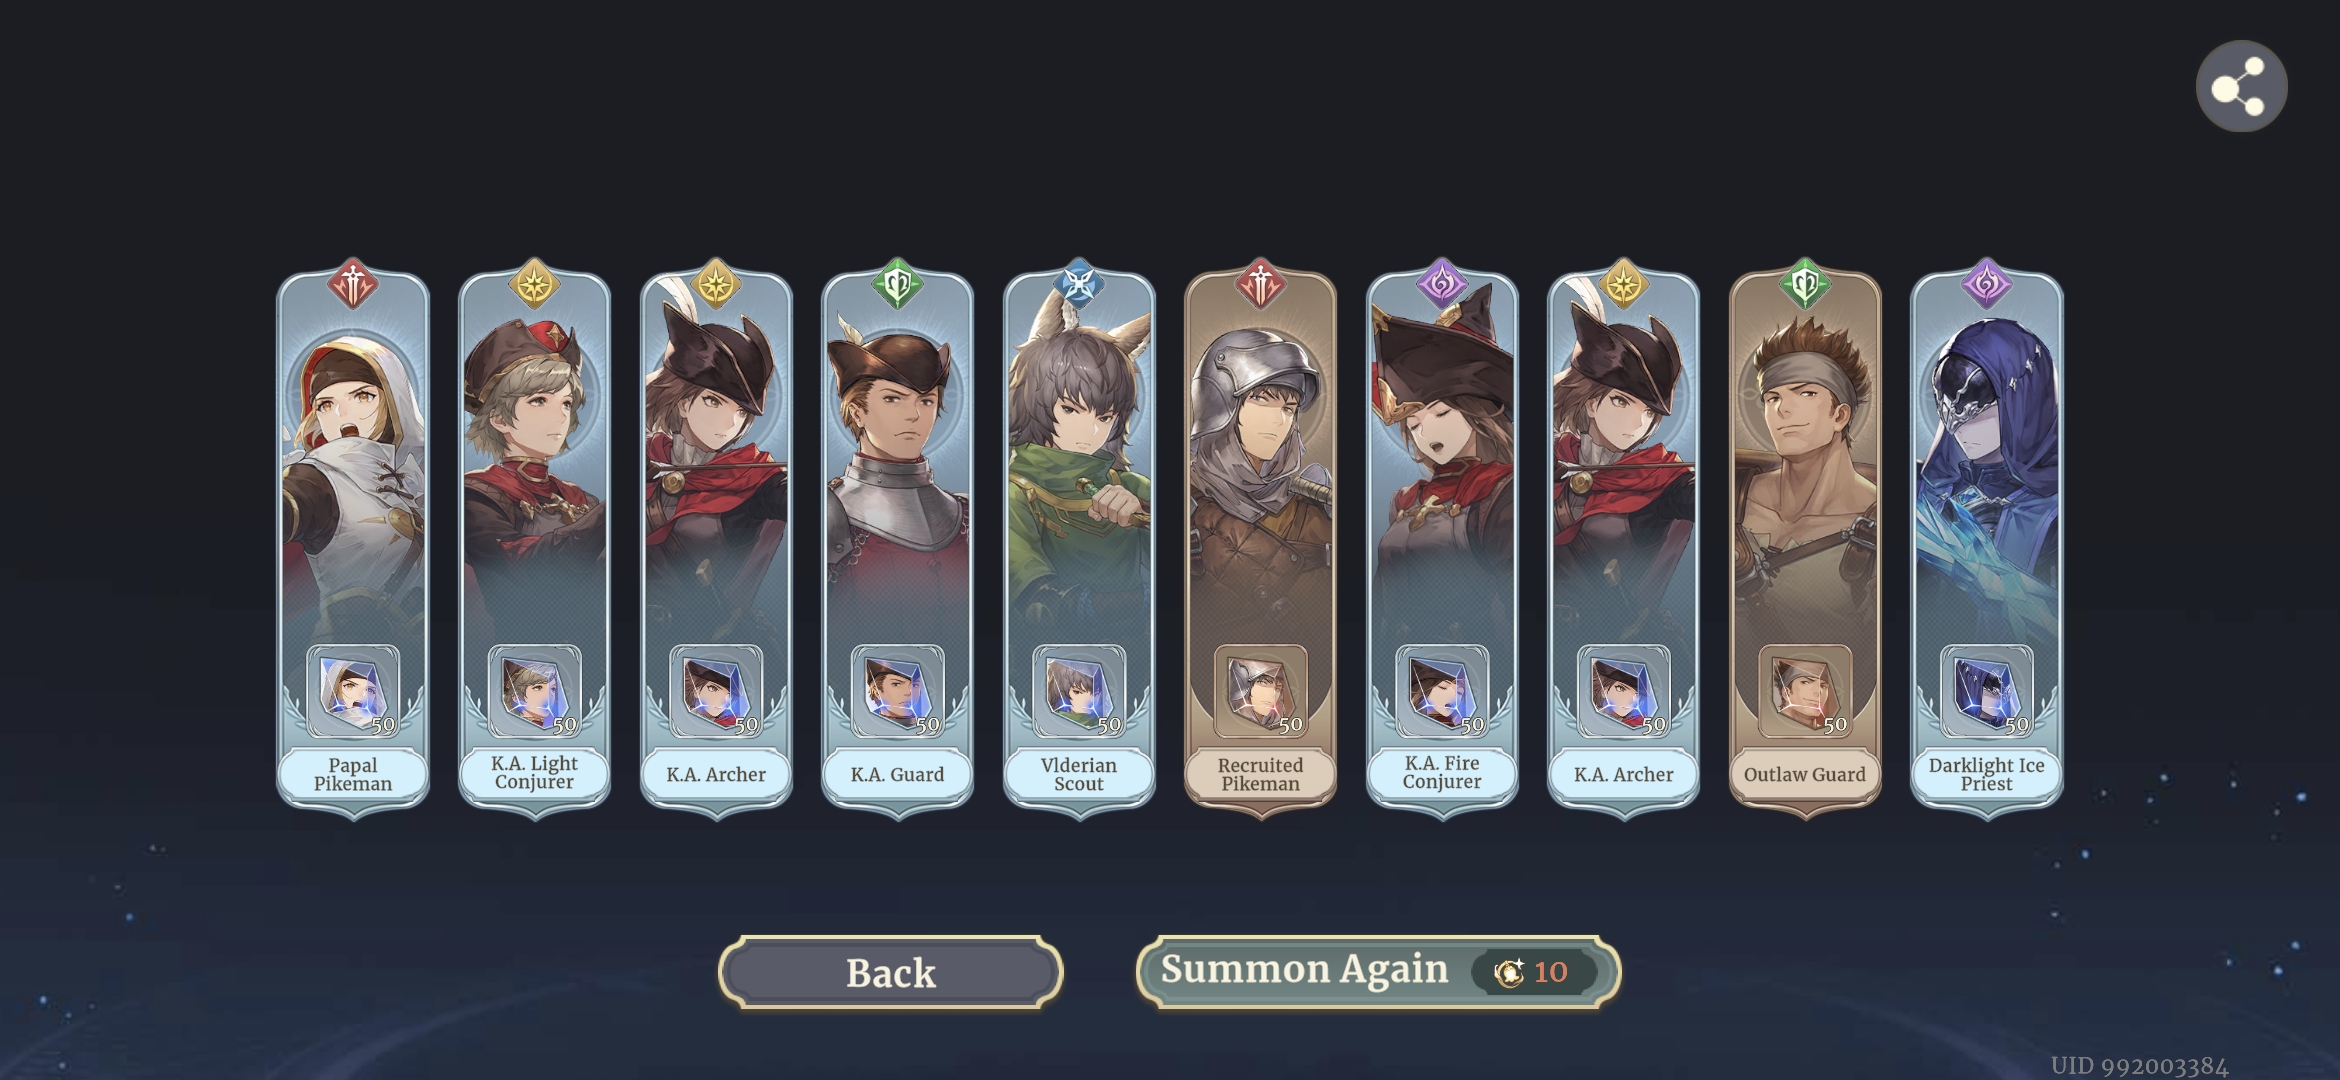Click the yellow star emblem on K.A. Light Conjurer
The image size is (2340, 1080).
pyautogui.click(x=534, y=285)
